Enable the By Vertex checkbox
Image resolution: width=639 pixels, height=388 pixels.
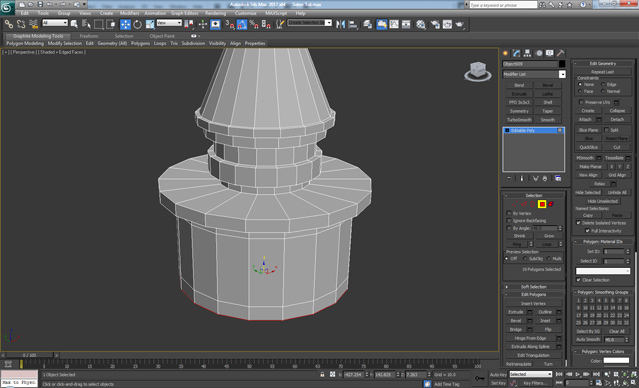point(509,213)
